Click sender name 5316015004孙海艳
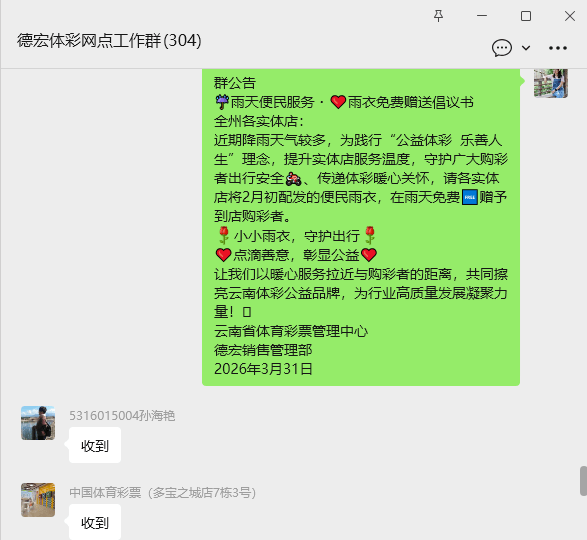The height and width of the screenshot is (540, 587). pos(122,416)
